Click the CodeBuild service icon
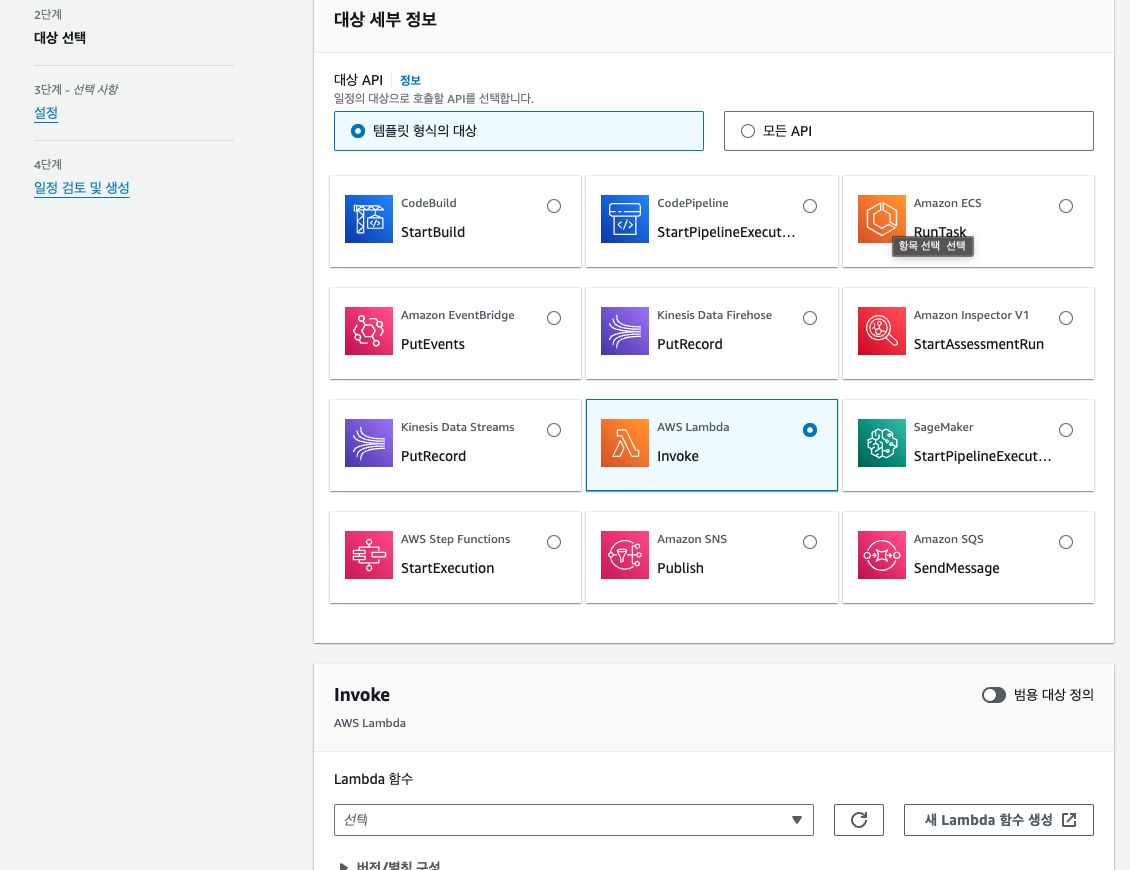Viewport: 1130px width, 870px height. 368,219
